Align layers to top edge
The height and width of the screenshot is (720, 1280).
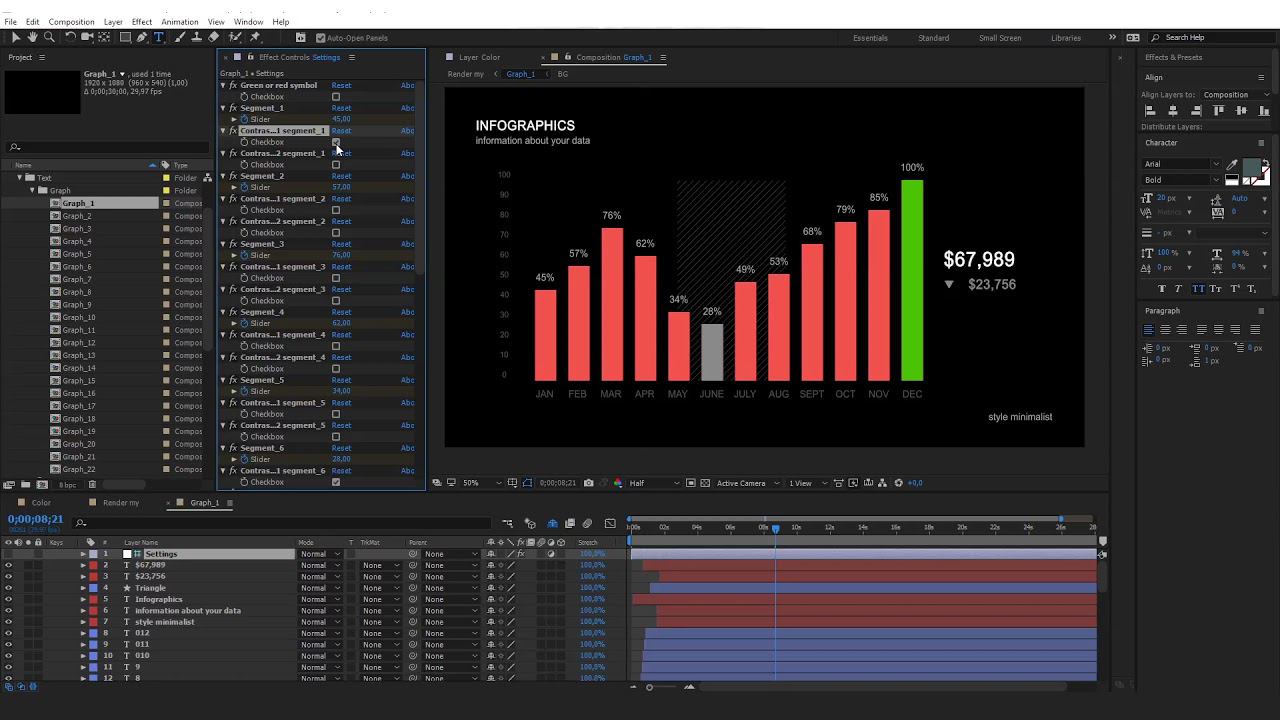[x=1218, y=111]
